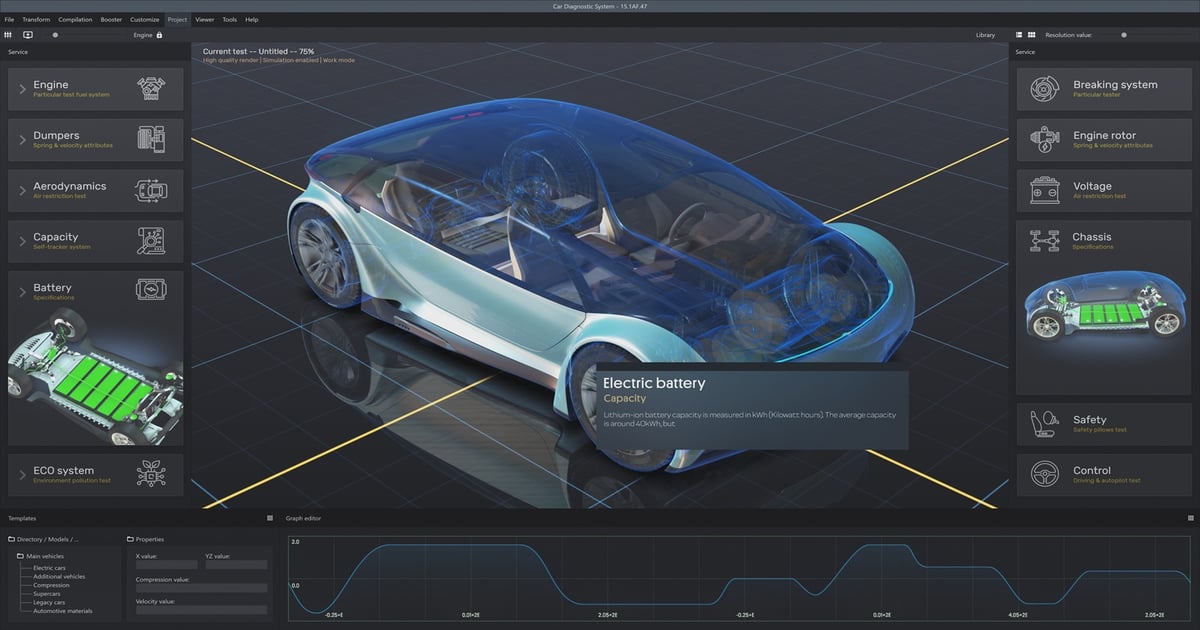Open the Graph editor panel options icon

[1190, 518]
